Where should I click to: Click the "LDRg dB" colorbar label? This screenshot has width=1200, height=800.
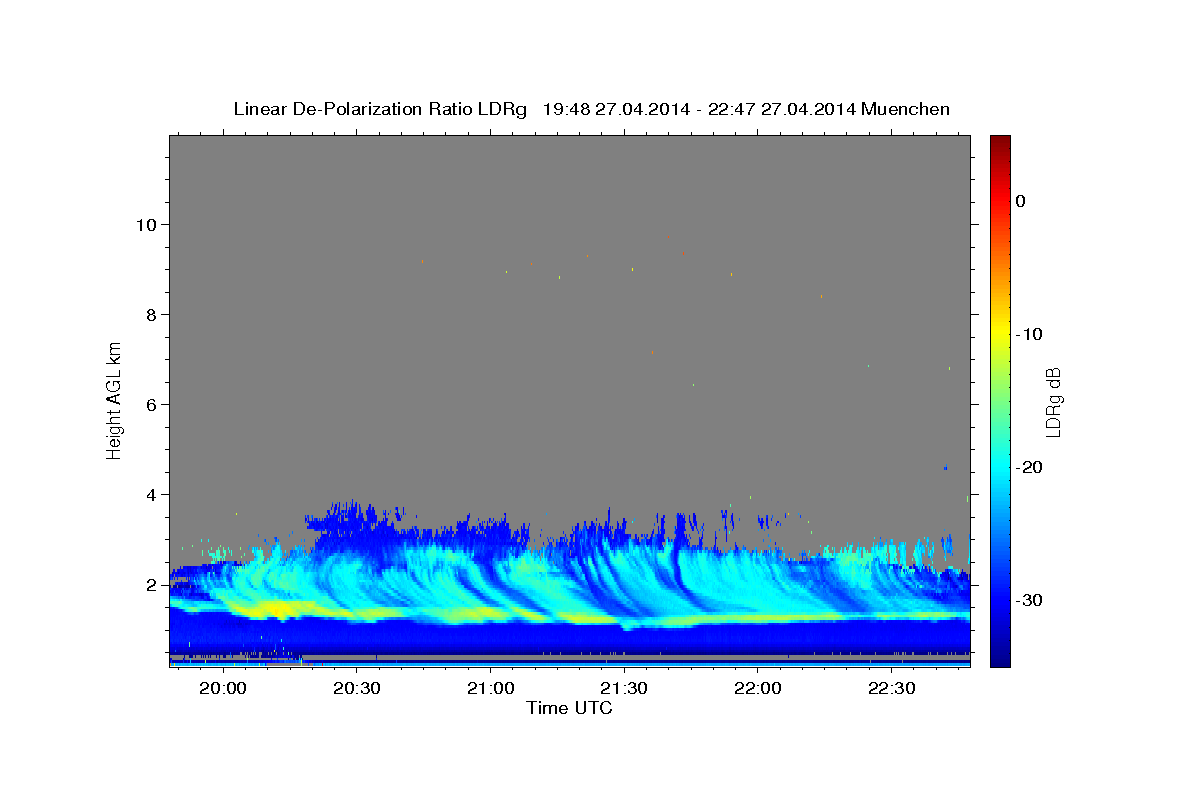(x=1052, y=402)
